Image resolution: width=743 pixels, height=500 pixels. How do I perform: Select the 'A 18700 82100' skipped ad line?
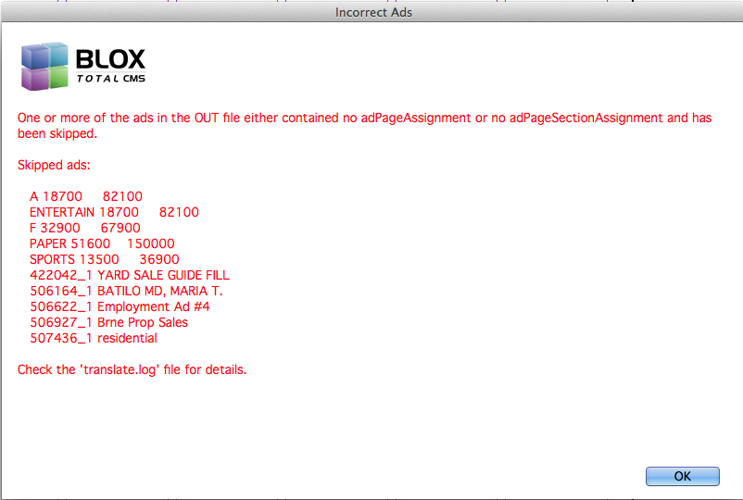tap(86, 197)
